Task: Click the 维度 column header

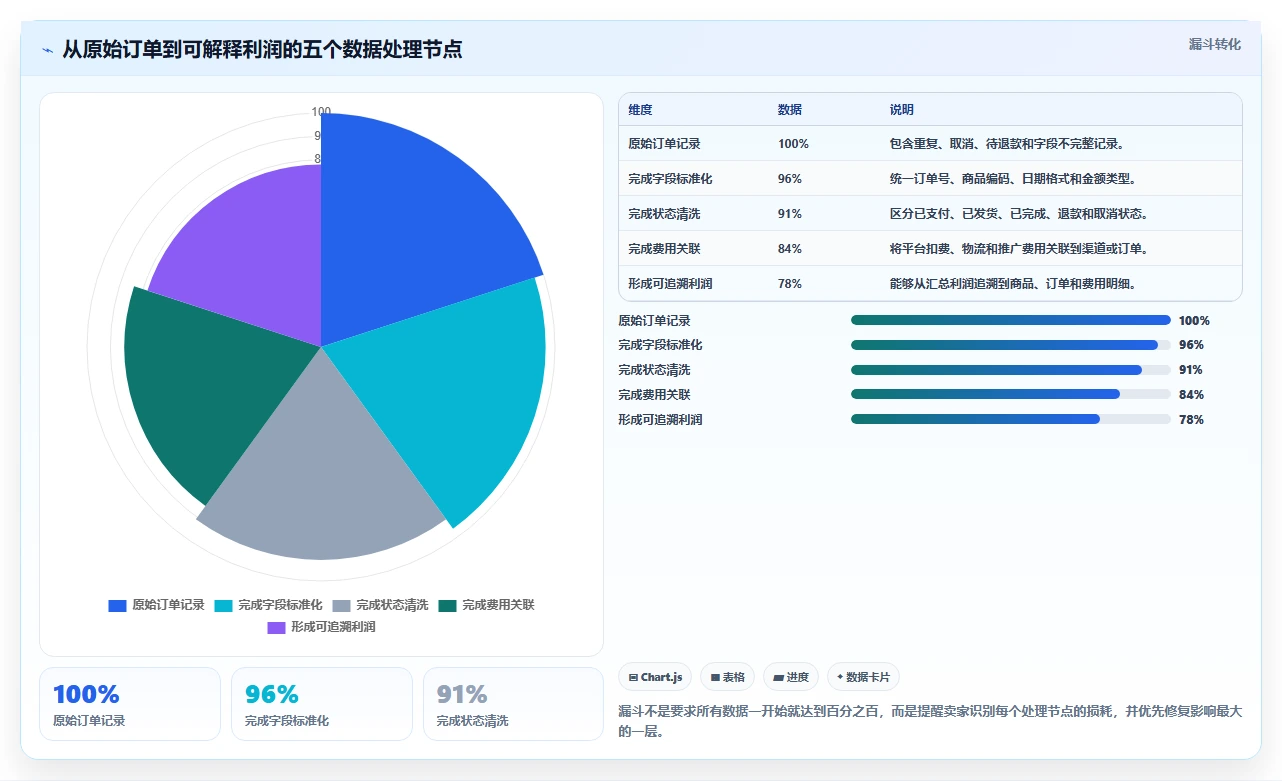Action: click(640, 110)
